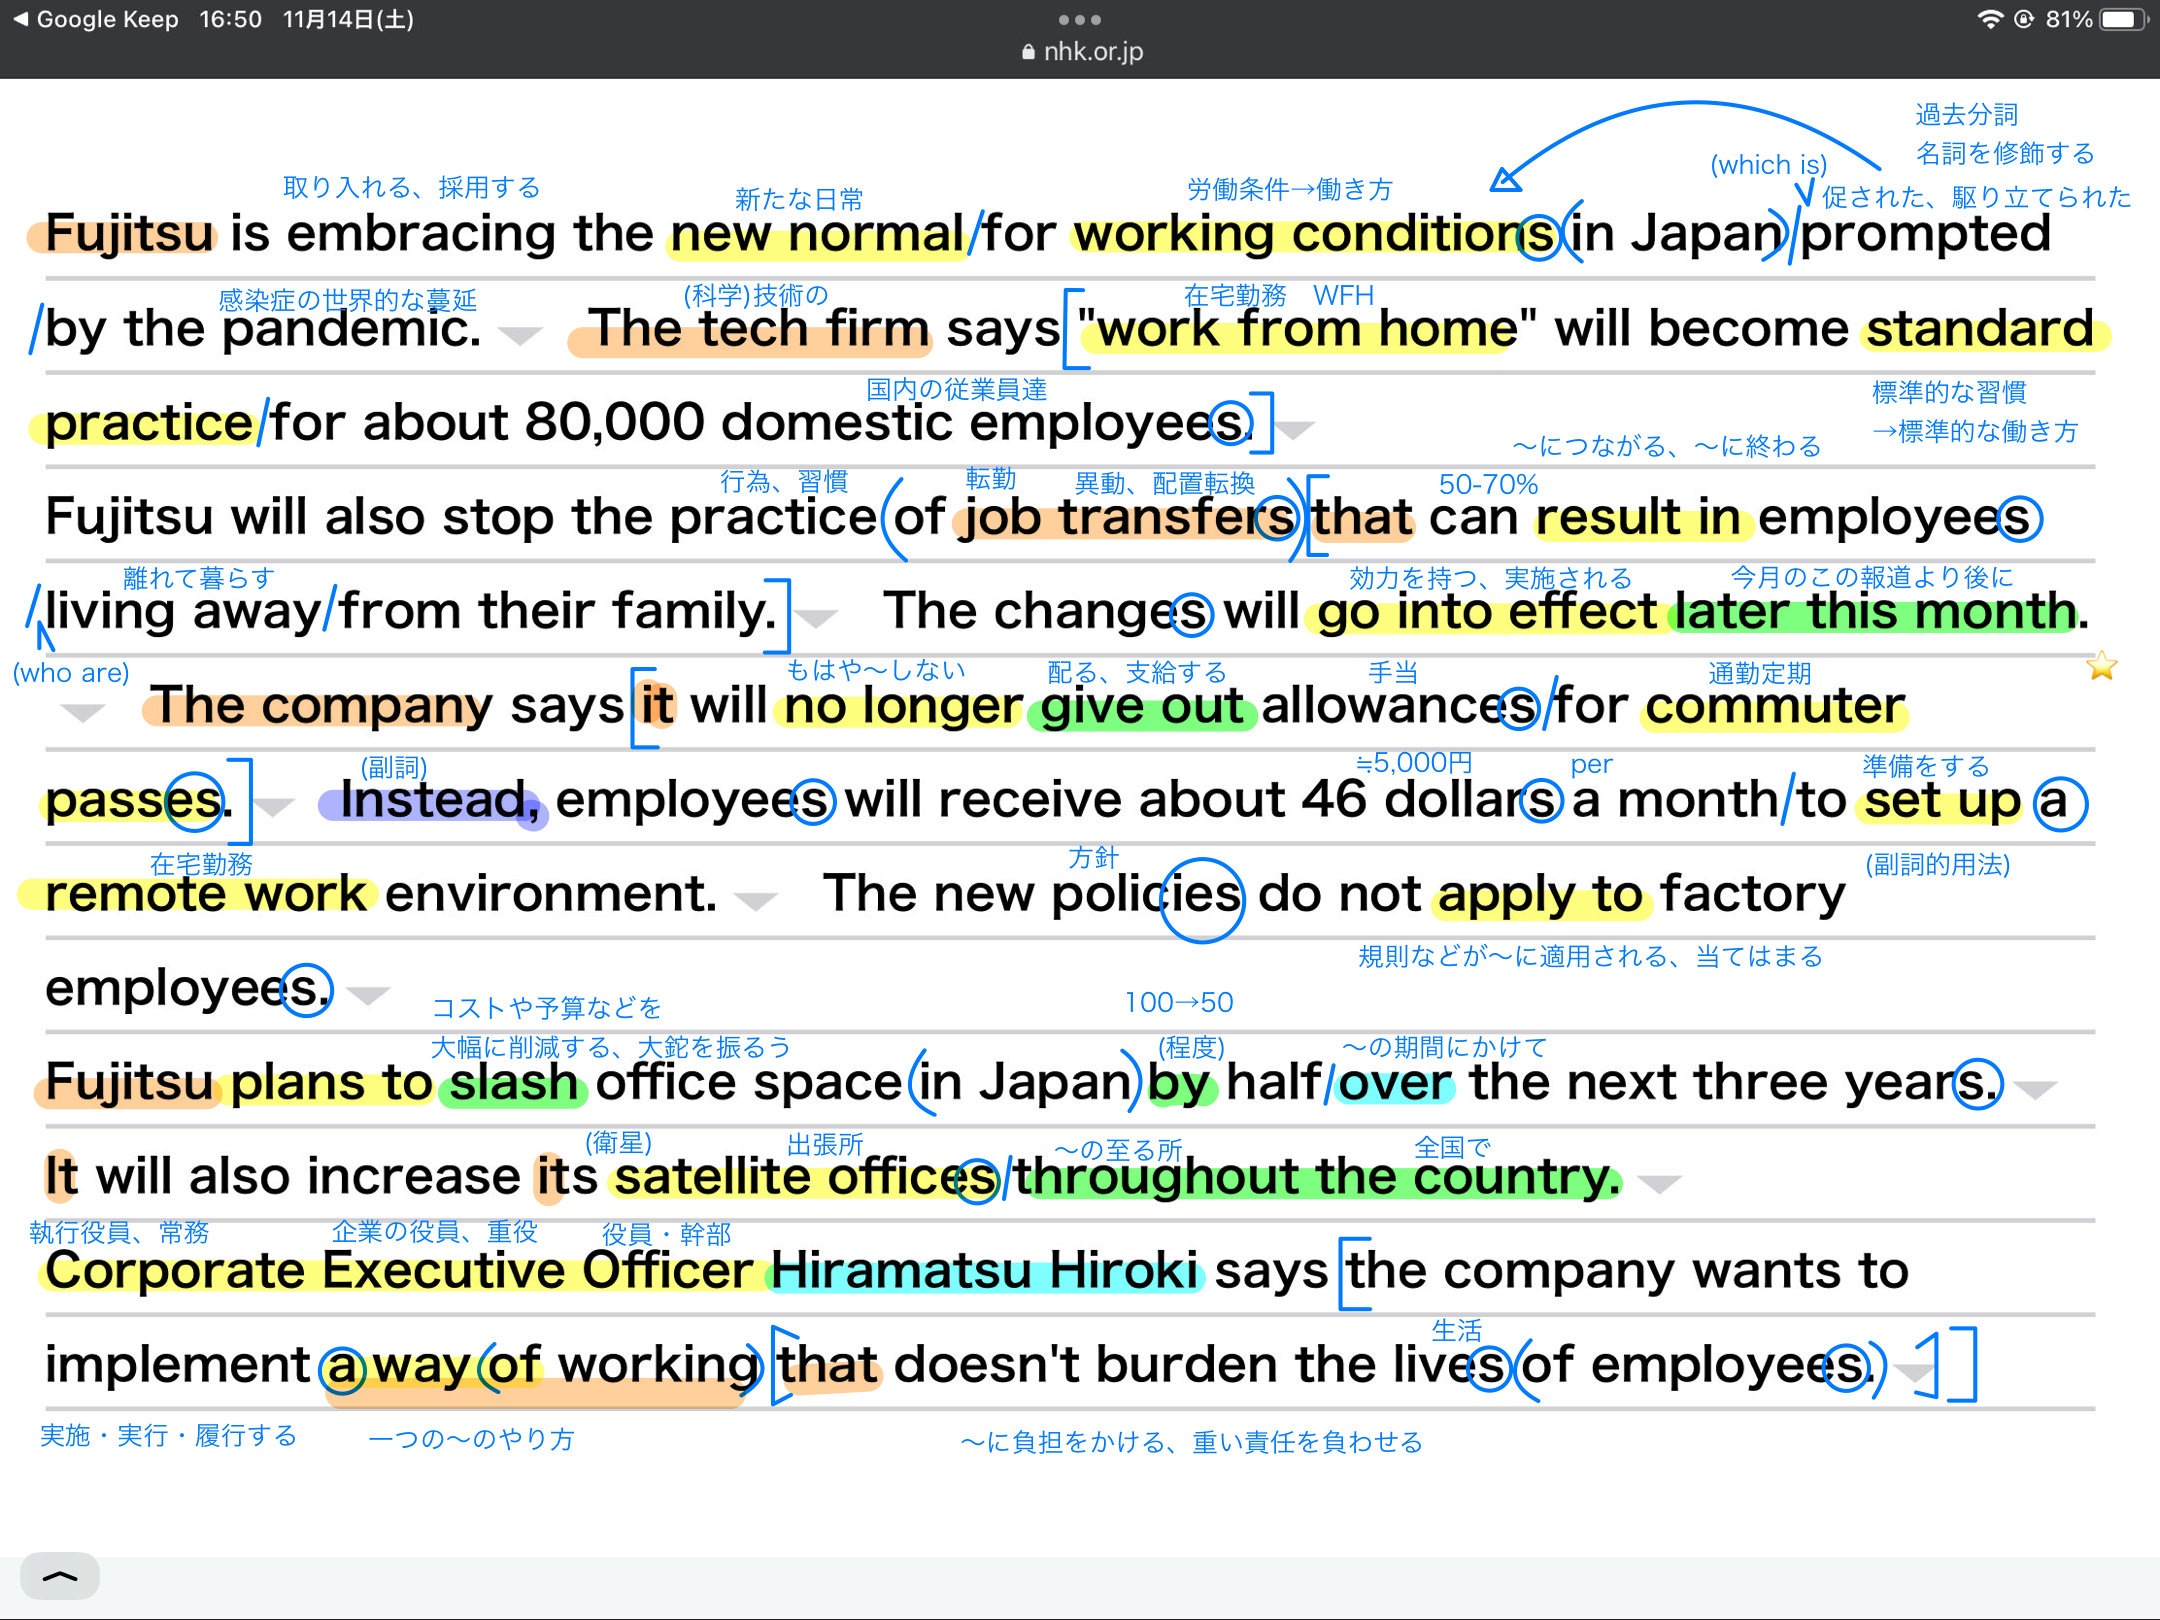Expand the triangle before "The company says"

[82, 712]
